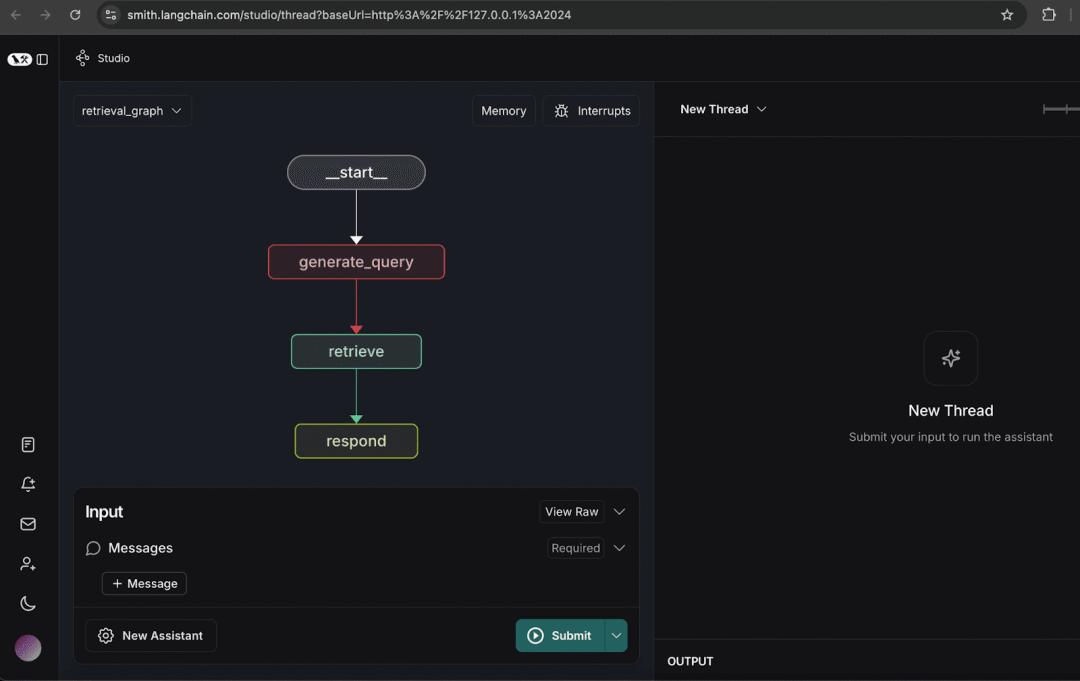Open the Submit button's dropdown arrow
Screen dimensions: 1080x681
pyautogui.click(x=616, y=635)
